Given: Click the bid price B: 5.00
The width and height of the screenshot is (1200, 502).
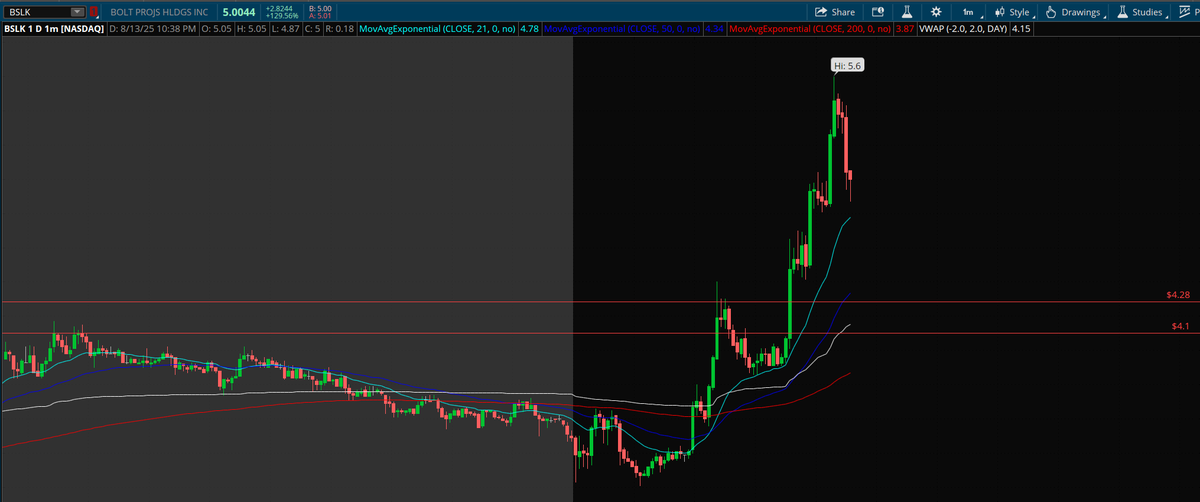Looking at the screenshot, I should (x=322, y=8).
